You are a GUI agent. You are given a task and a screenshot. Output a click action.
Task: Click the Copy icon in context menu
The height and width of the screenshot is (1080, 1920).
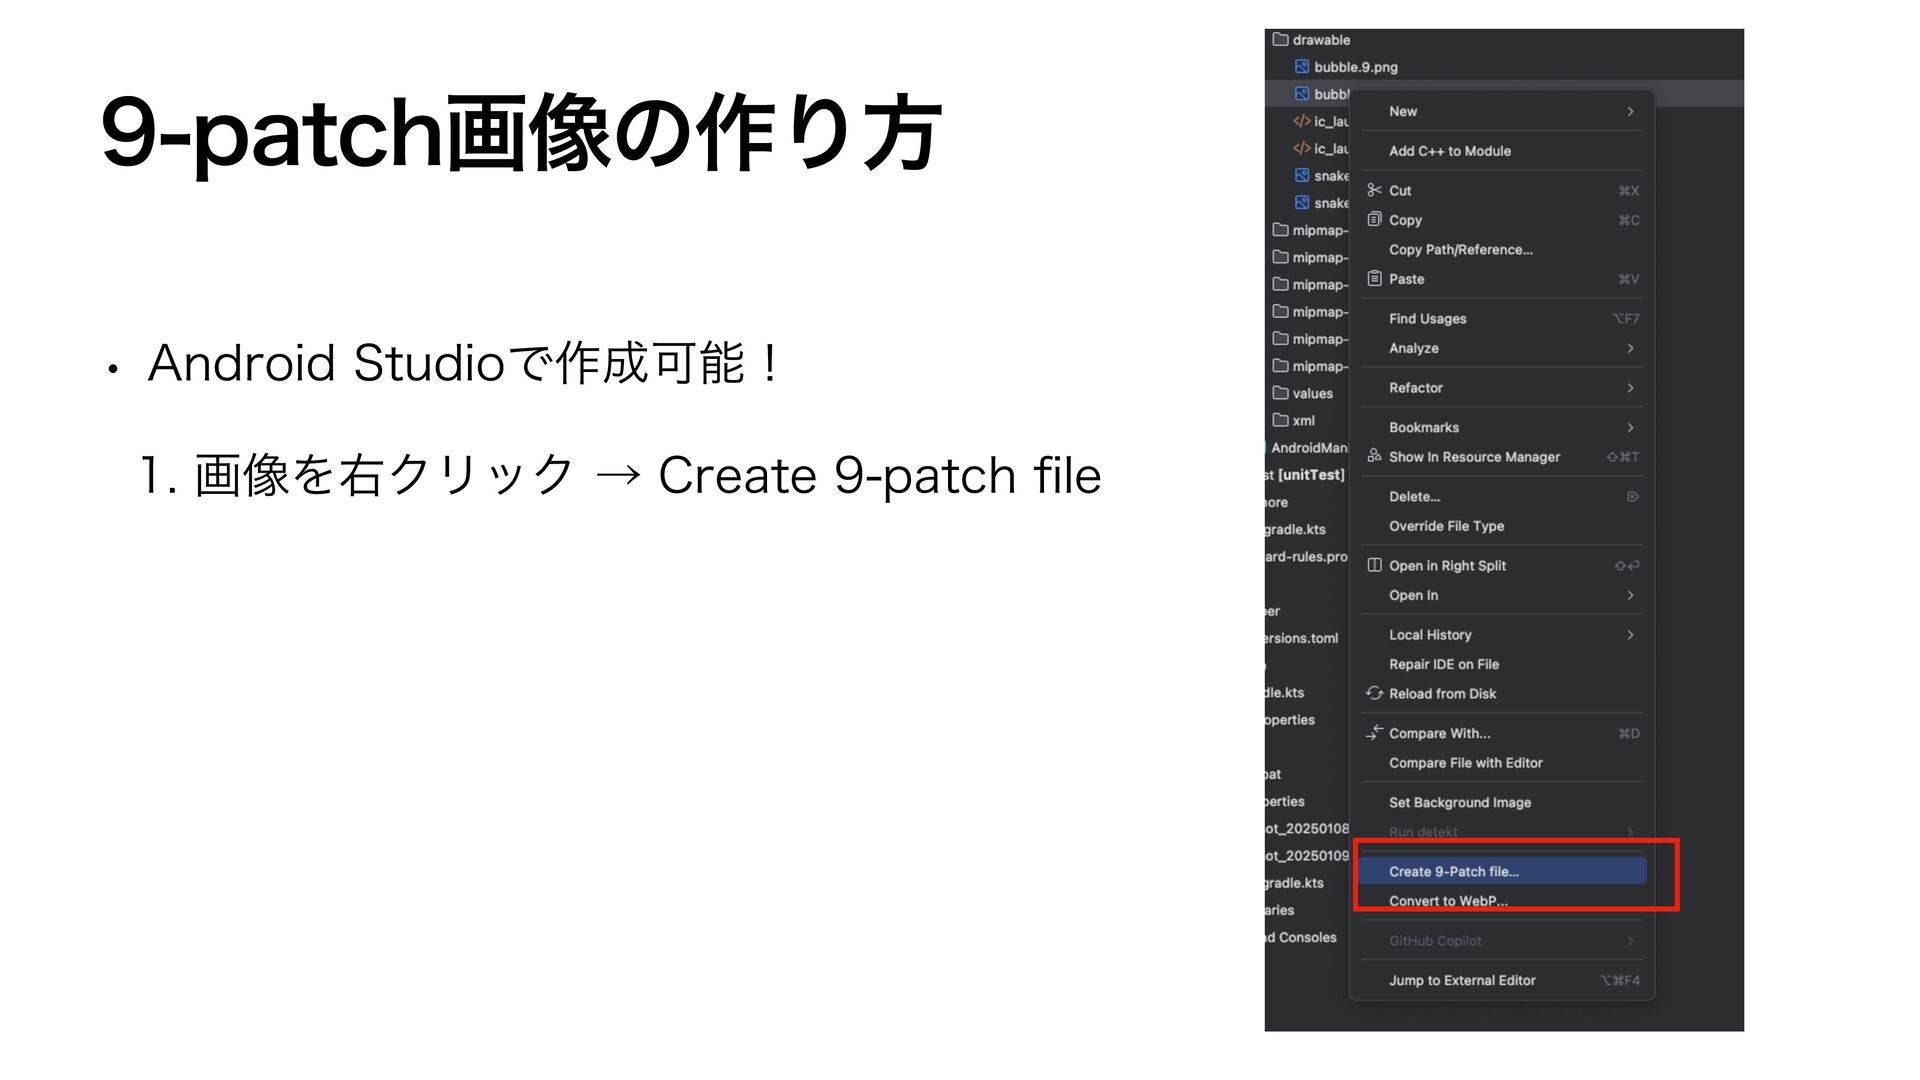[x=1375, y=220]
